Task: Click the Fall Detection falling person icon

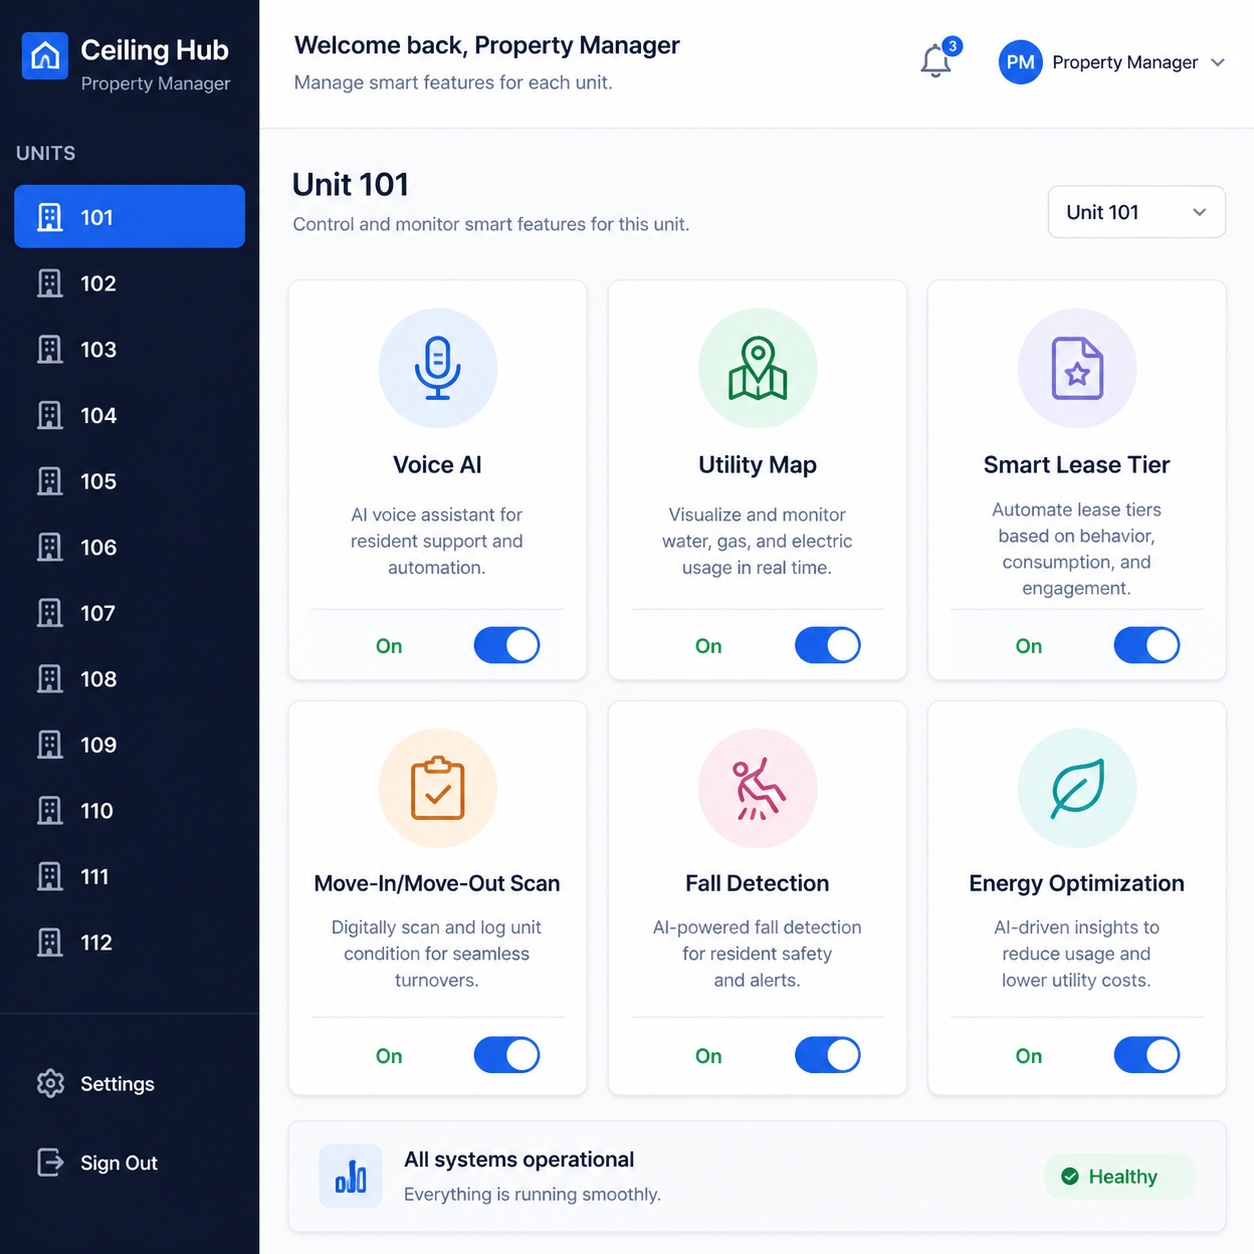Action: (757, 788)
